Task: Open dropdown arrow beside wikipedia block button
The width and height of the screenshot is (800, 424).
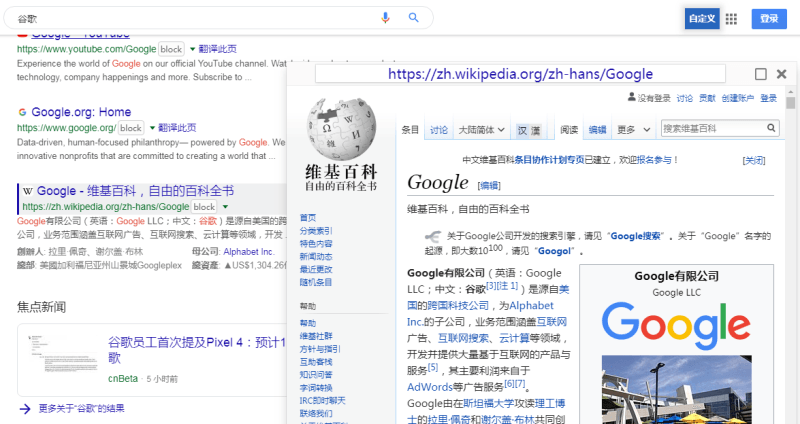Action: 225,207
